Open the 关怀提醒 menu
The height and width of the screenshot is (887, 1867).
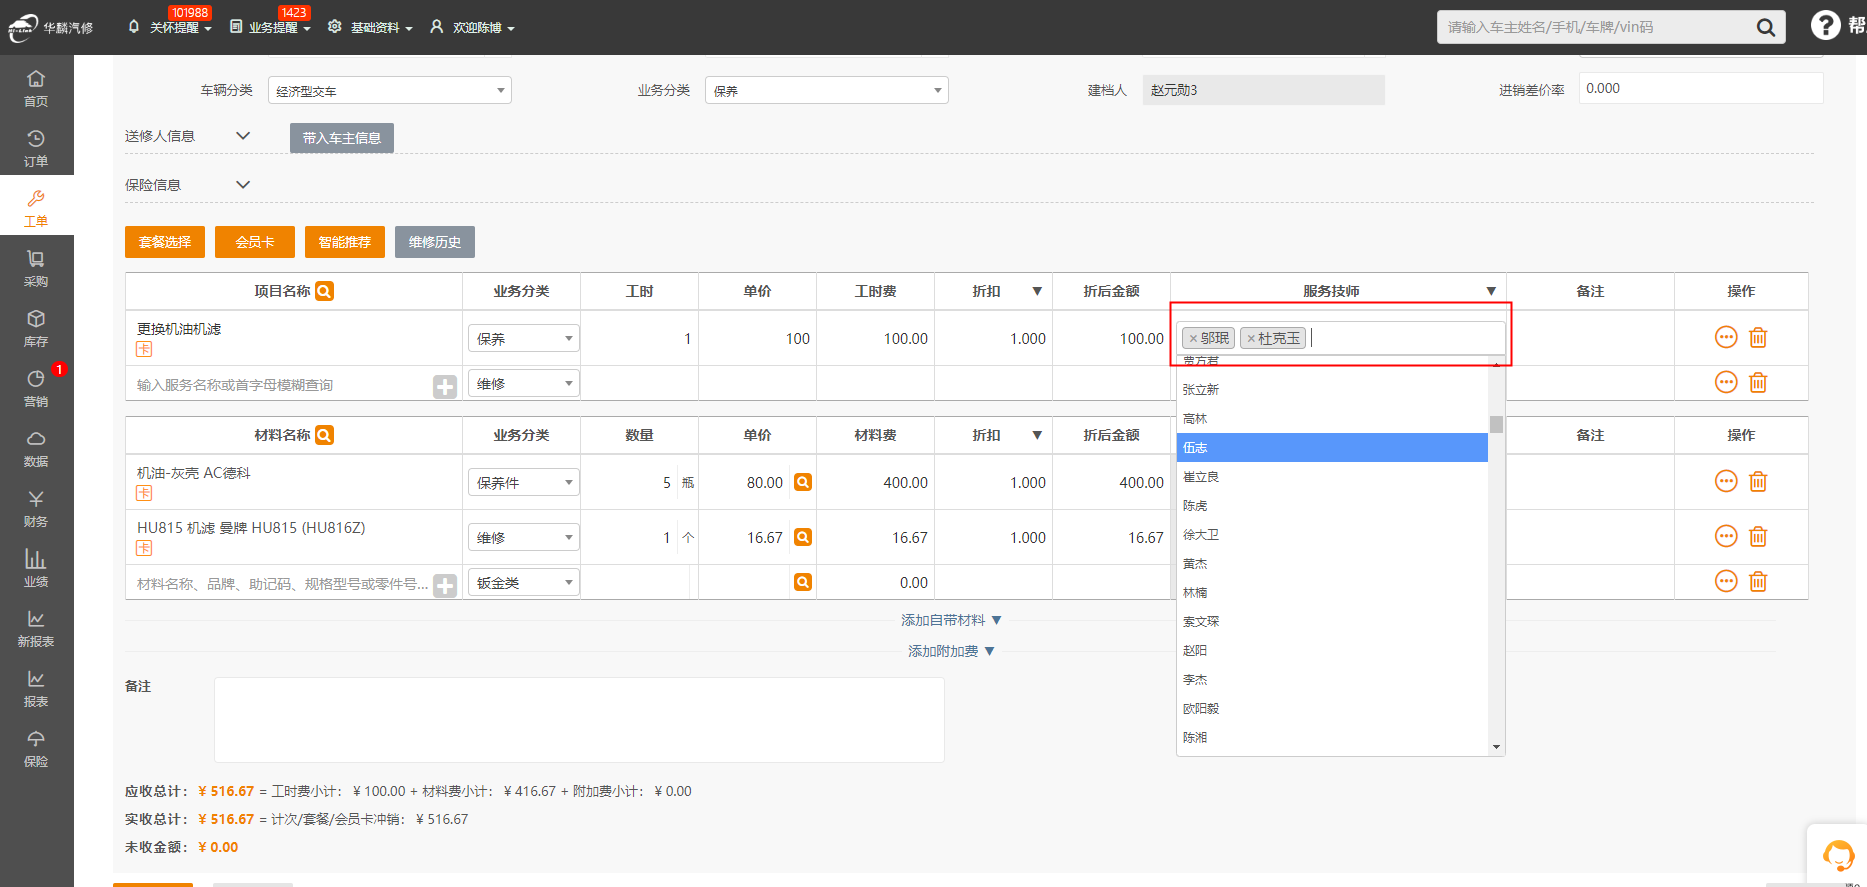[170, 27]
